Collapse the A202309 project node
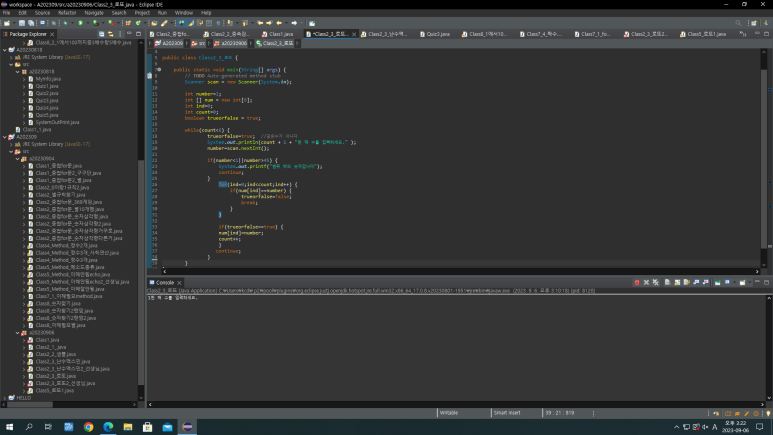This screenshot has height=435, width=773. pos(5,137)
